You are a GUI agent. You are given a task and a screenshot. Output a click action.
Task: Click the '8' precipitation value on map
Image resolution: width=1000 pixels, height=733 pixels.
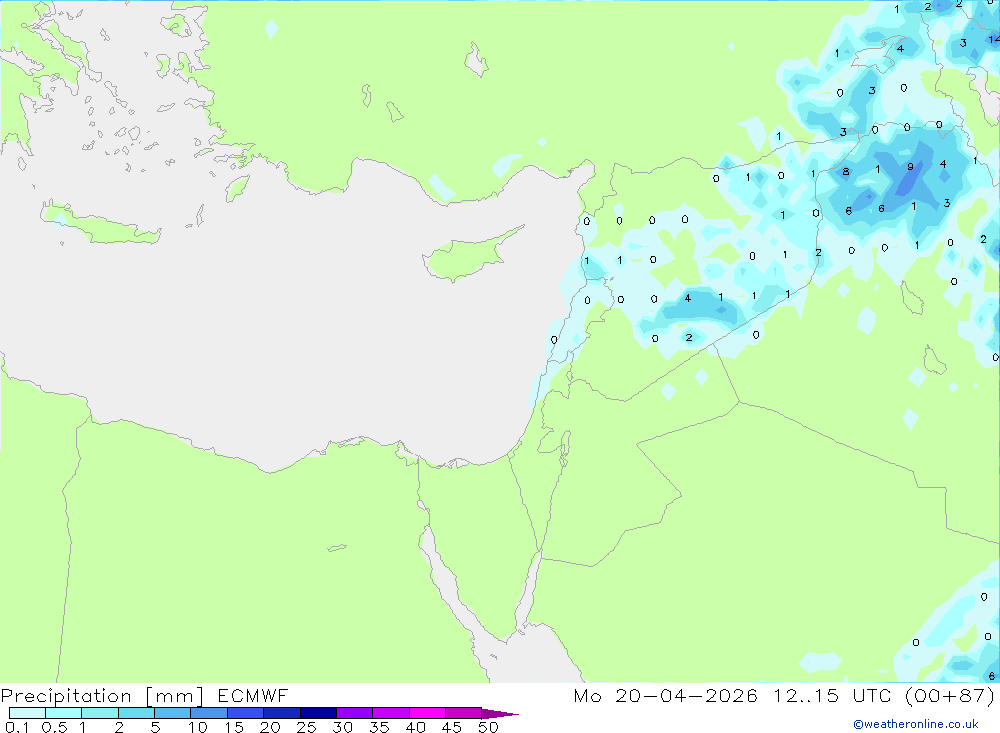pos(846,172)
